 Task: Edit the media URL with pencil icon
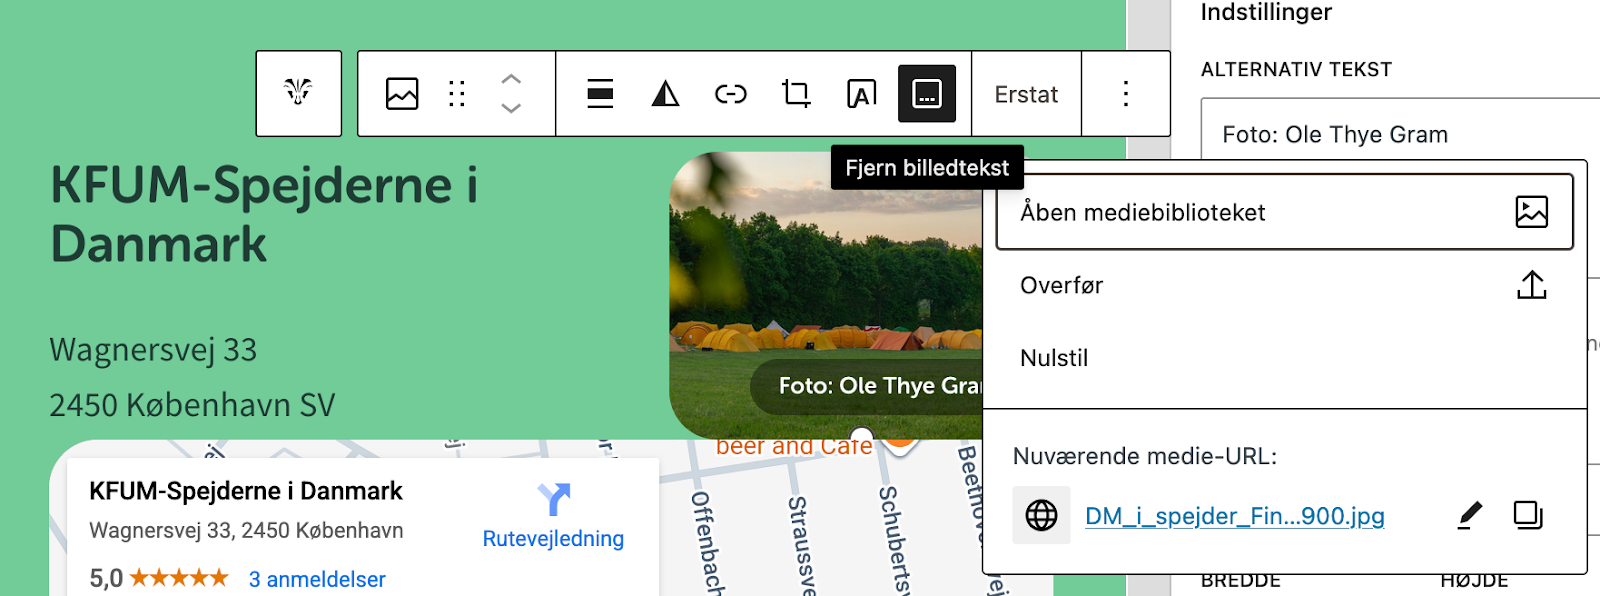point(1468,516)
